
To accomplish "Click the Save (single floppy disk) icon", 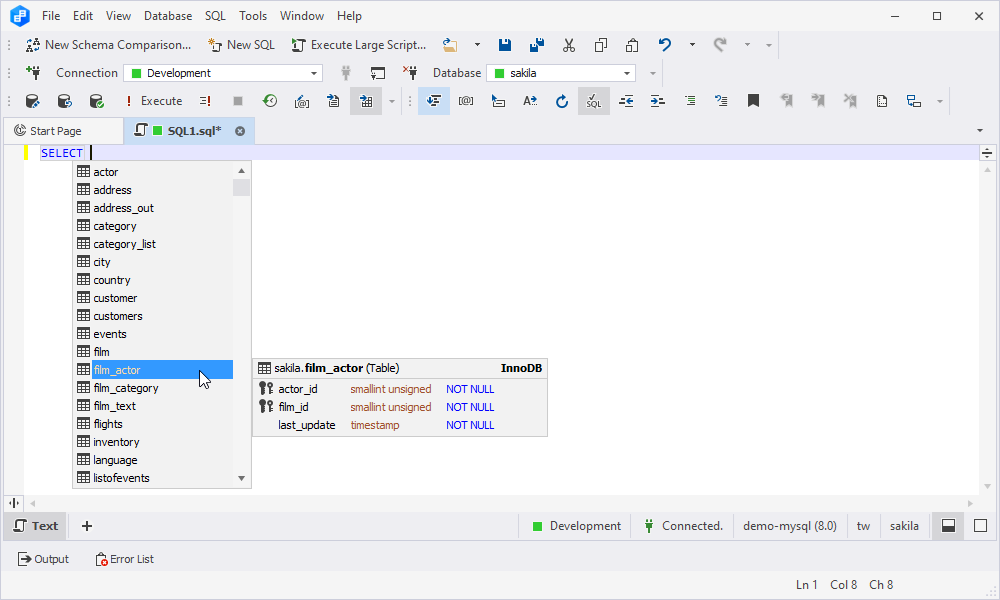I will [x=505, y=45].
